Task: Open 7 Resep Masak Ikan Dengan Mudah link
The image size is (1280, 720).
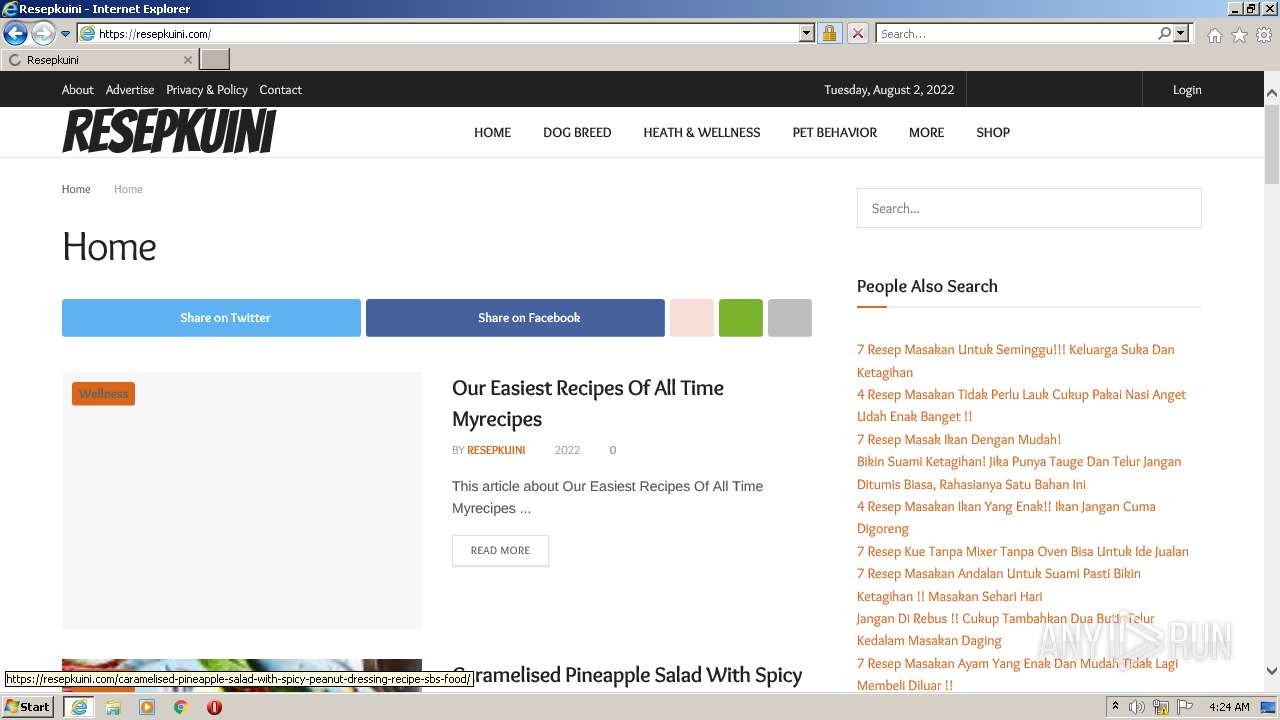Action: tap(959, 439)
